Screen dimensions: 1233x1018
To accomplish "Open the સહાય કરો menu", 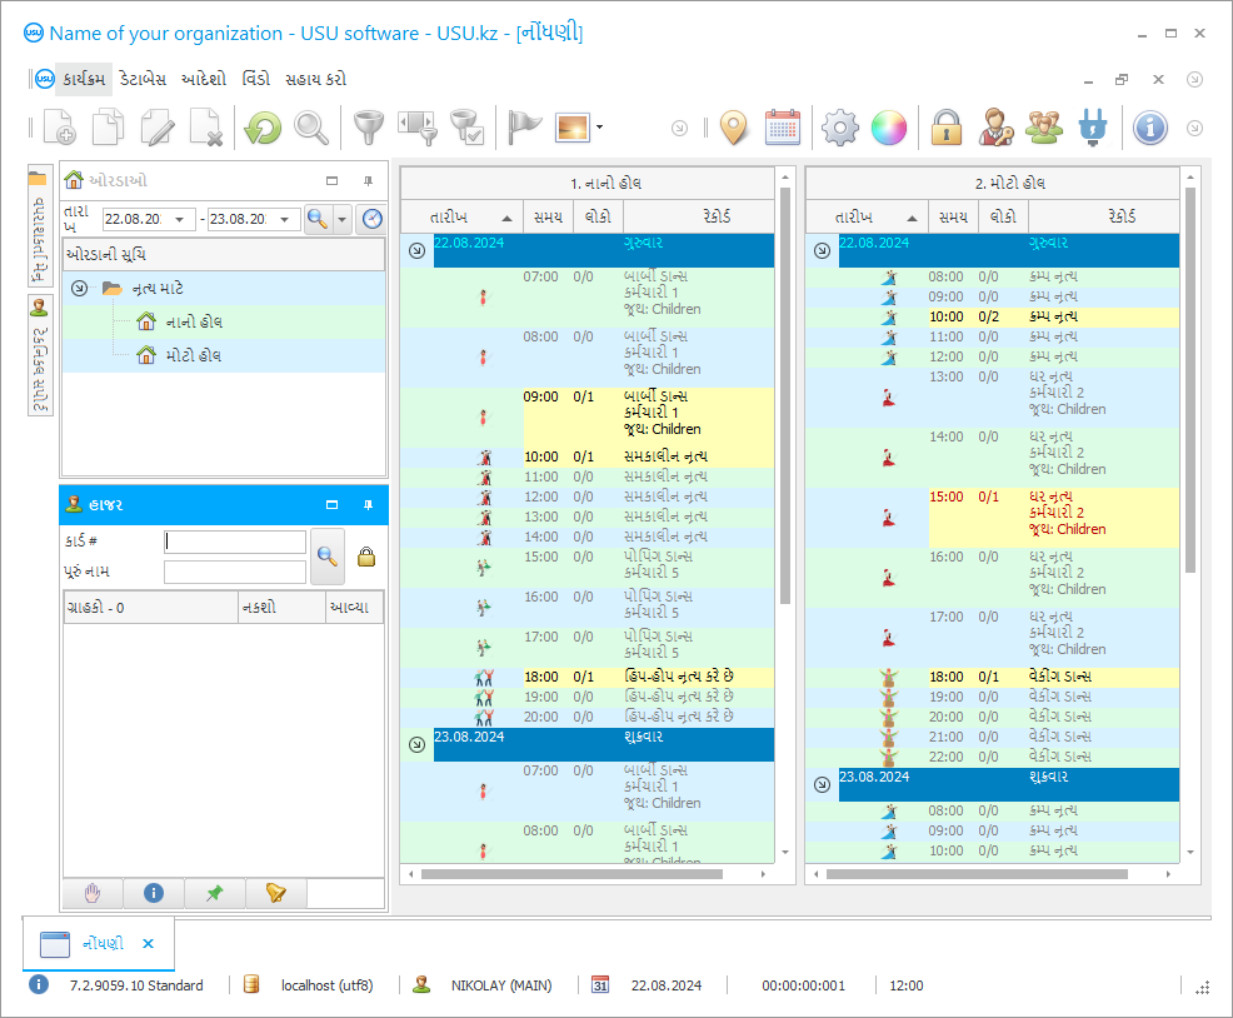I will point(316,79).
